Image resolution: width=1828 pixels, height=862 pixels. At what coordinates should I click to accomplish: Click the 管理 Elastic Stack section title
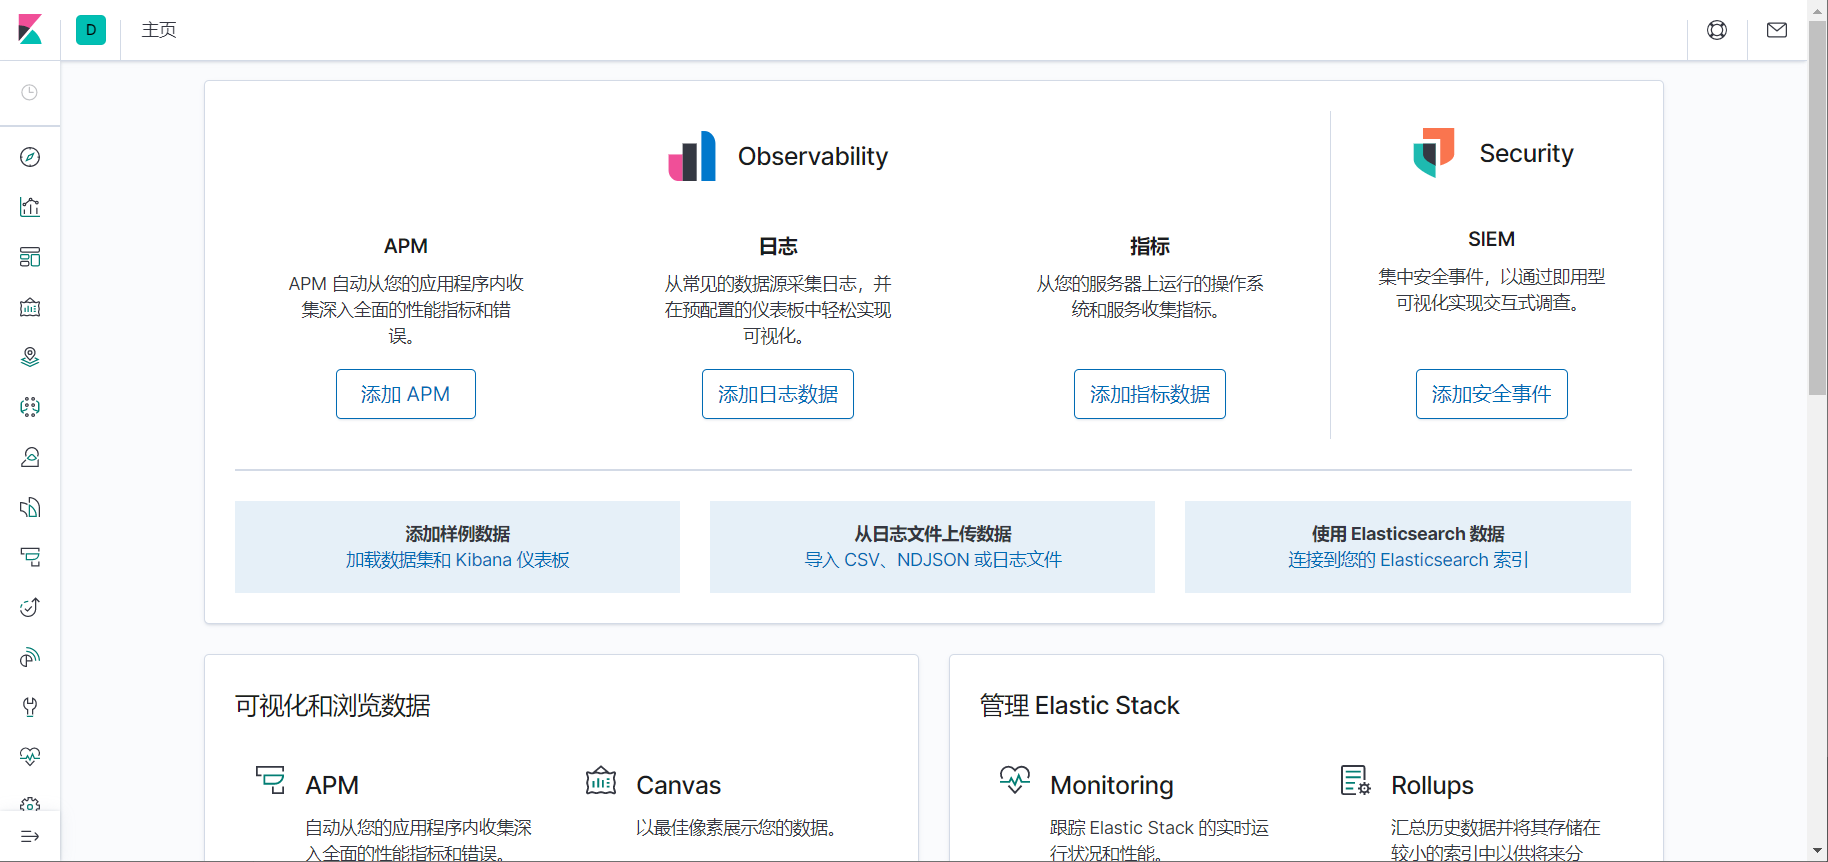(x=1080, y=706)
